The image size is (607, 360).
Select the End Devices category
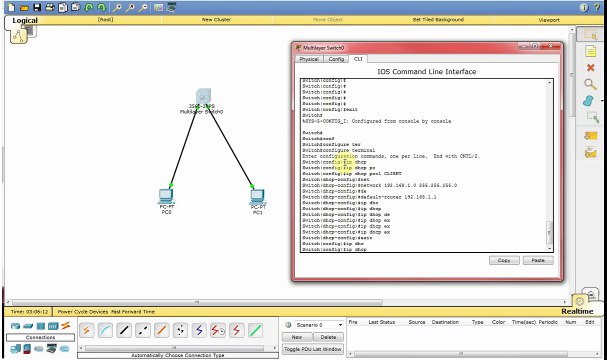pyautogui.click(x=15, y=349)
